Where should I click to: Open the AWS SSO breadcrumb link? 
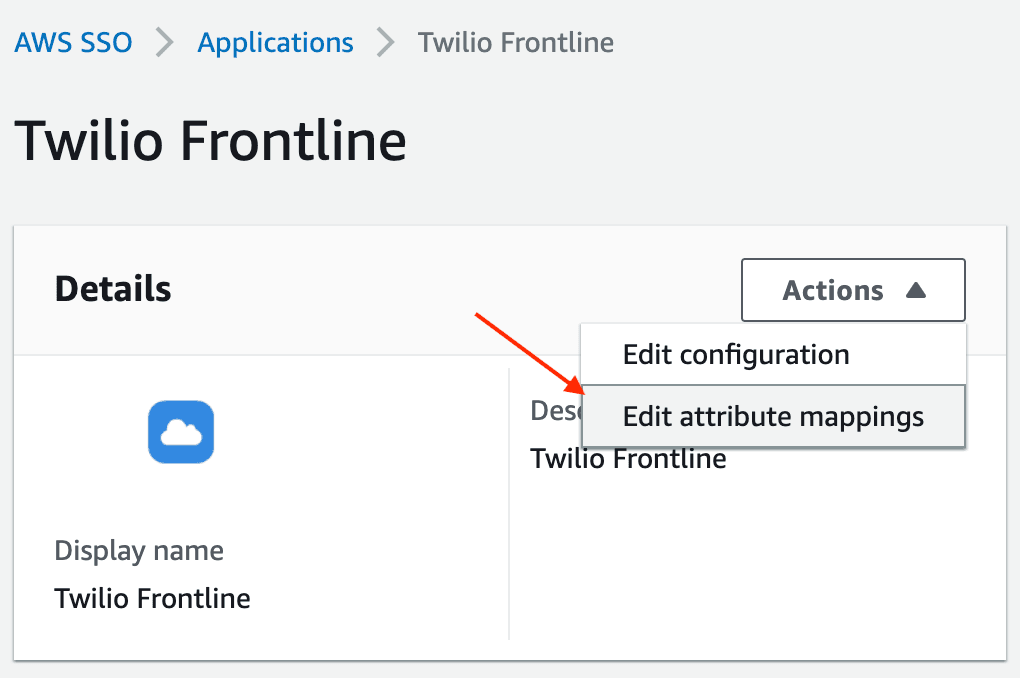point(72,43)
